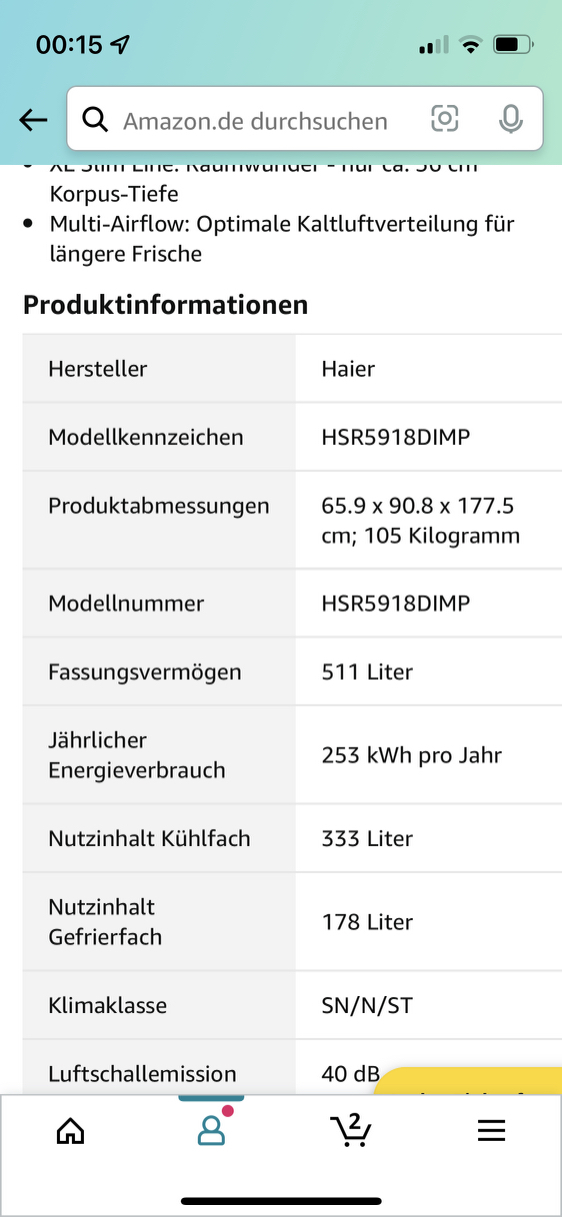Tap the Klimaklasse row label
Image resolution: width=562 pixels, height=1217 pixels.
click(x=107, y=1006)
